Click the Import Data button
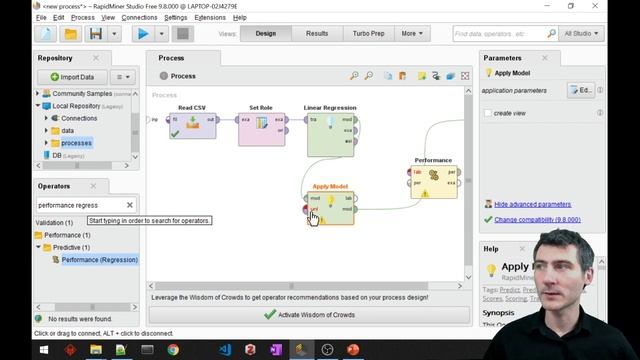 pyautogui.click(x=72, y=77)
